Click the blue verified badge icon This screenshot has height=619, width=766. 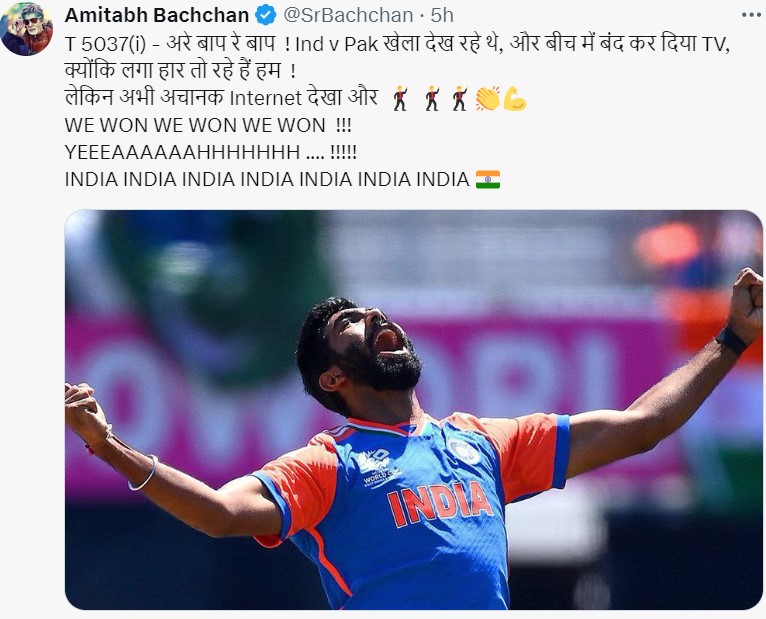point(266,16)
